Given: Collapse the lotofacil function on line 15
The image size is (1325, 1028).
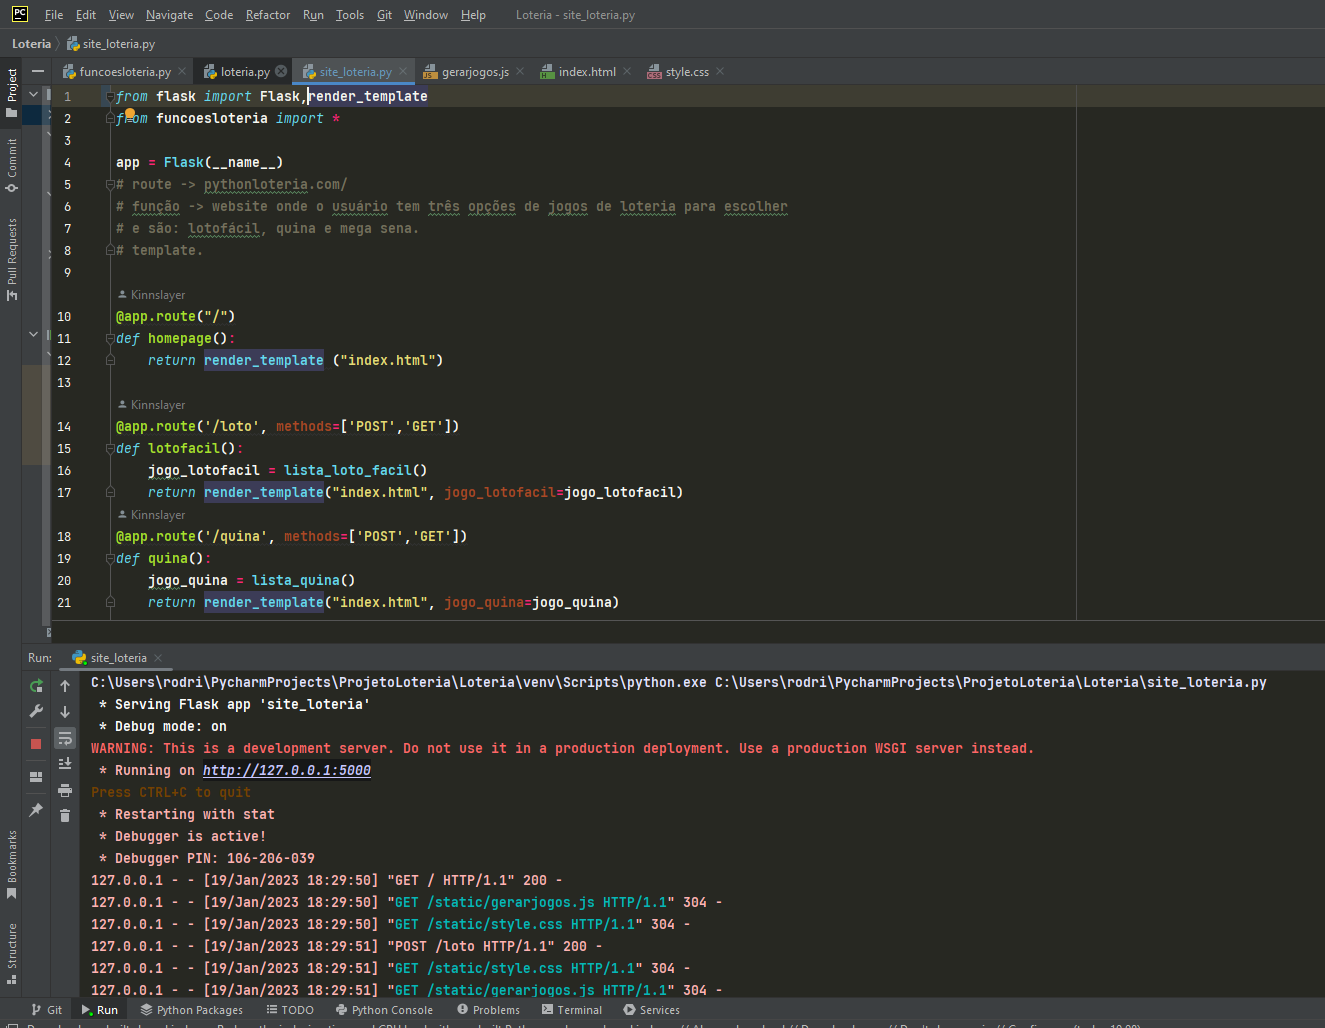Looking at the screenshot, I should pos(110,448).
